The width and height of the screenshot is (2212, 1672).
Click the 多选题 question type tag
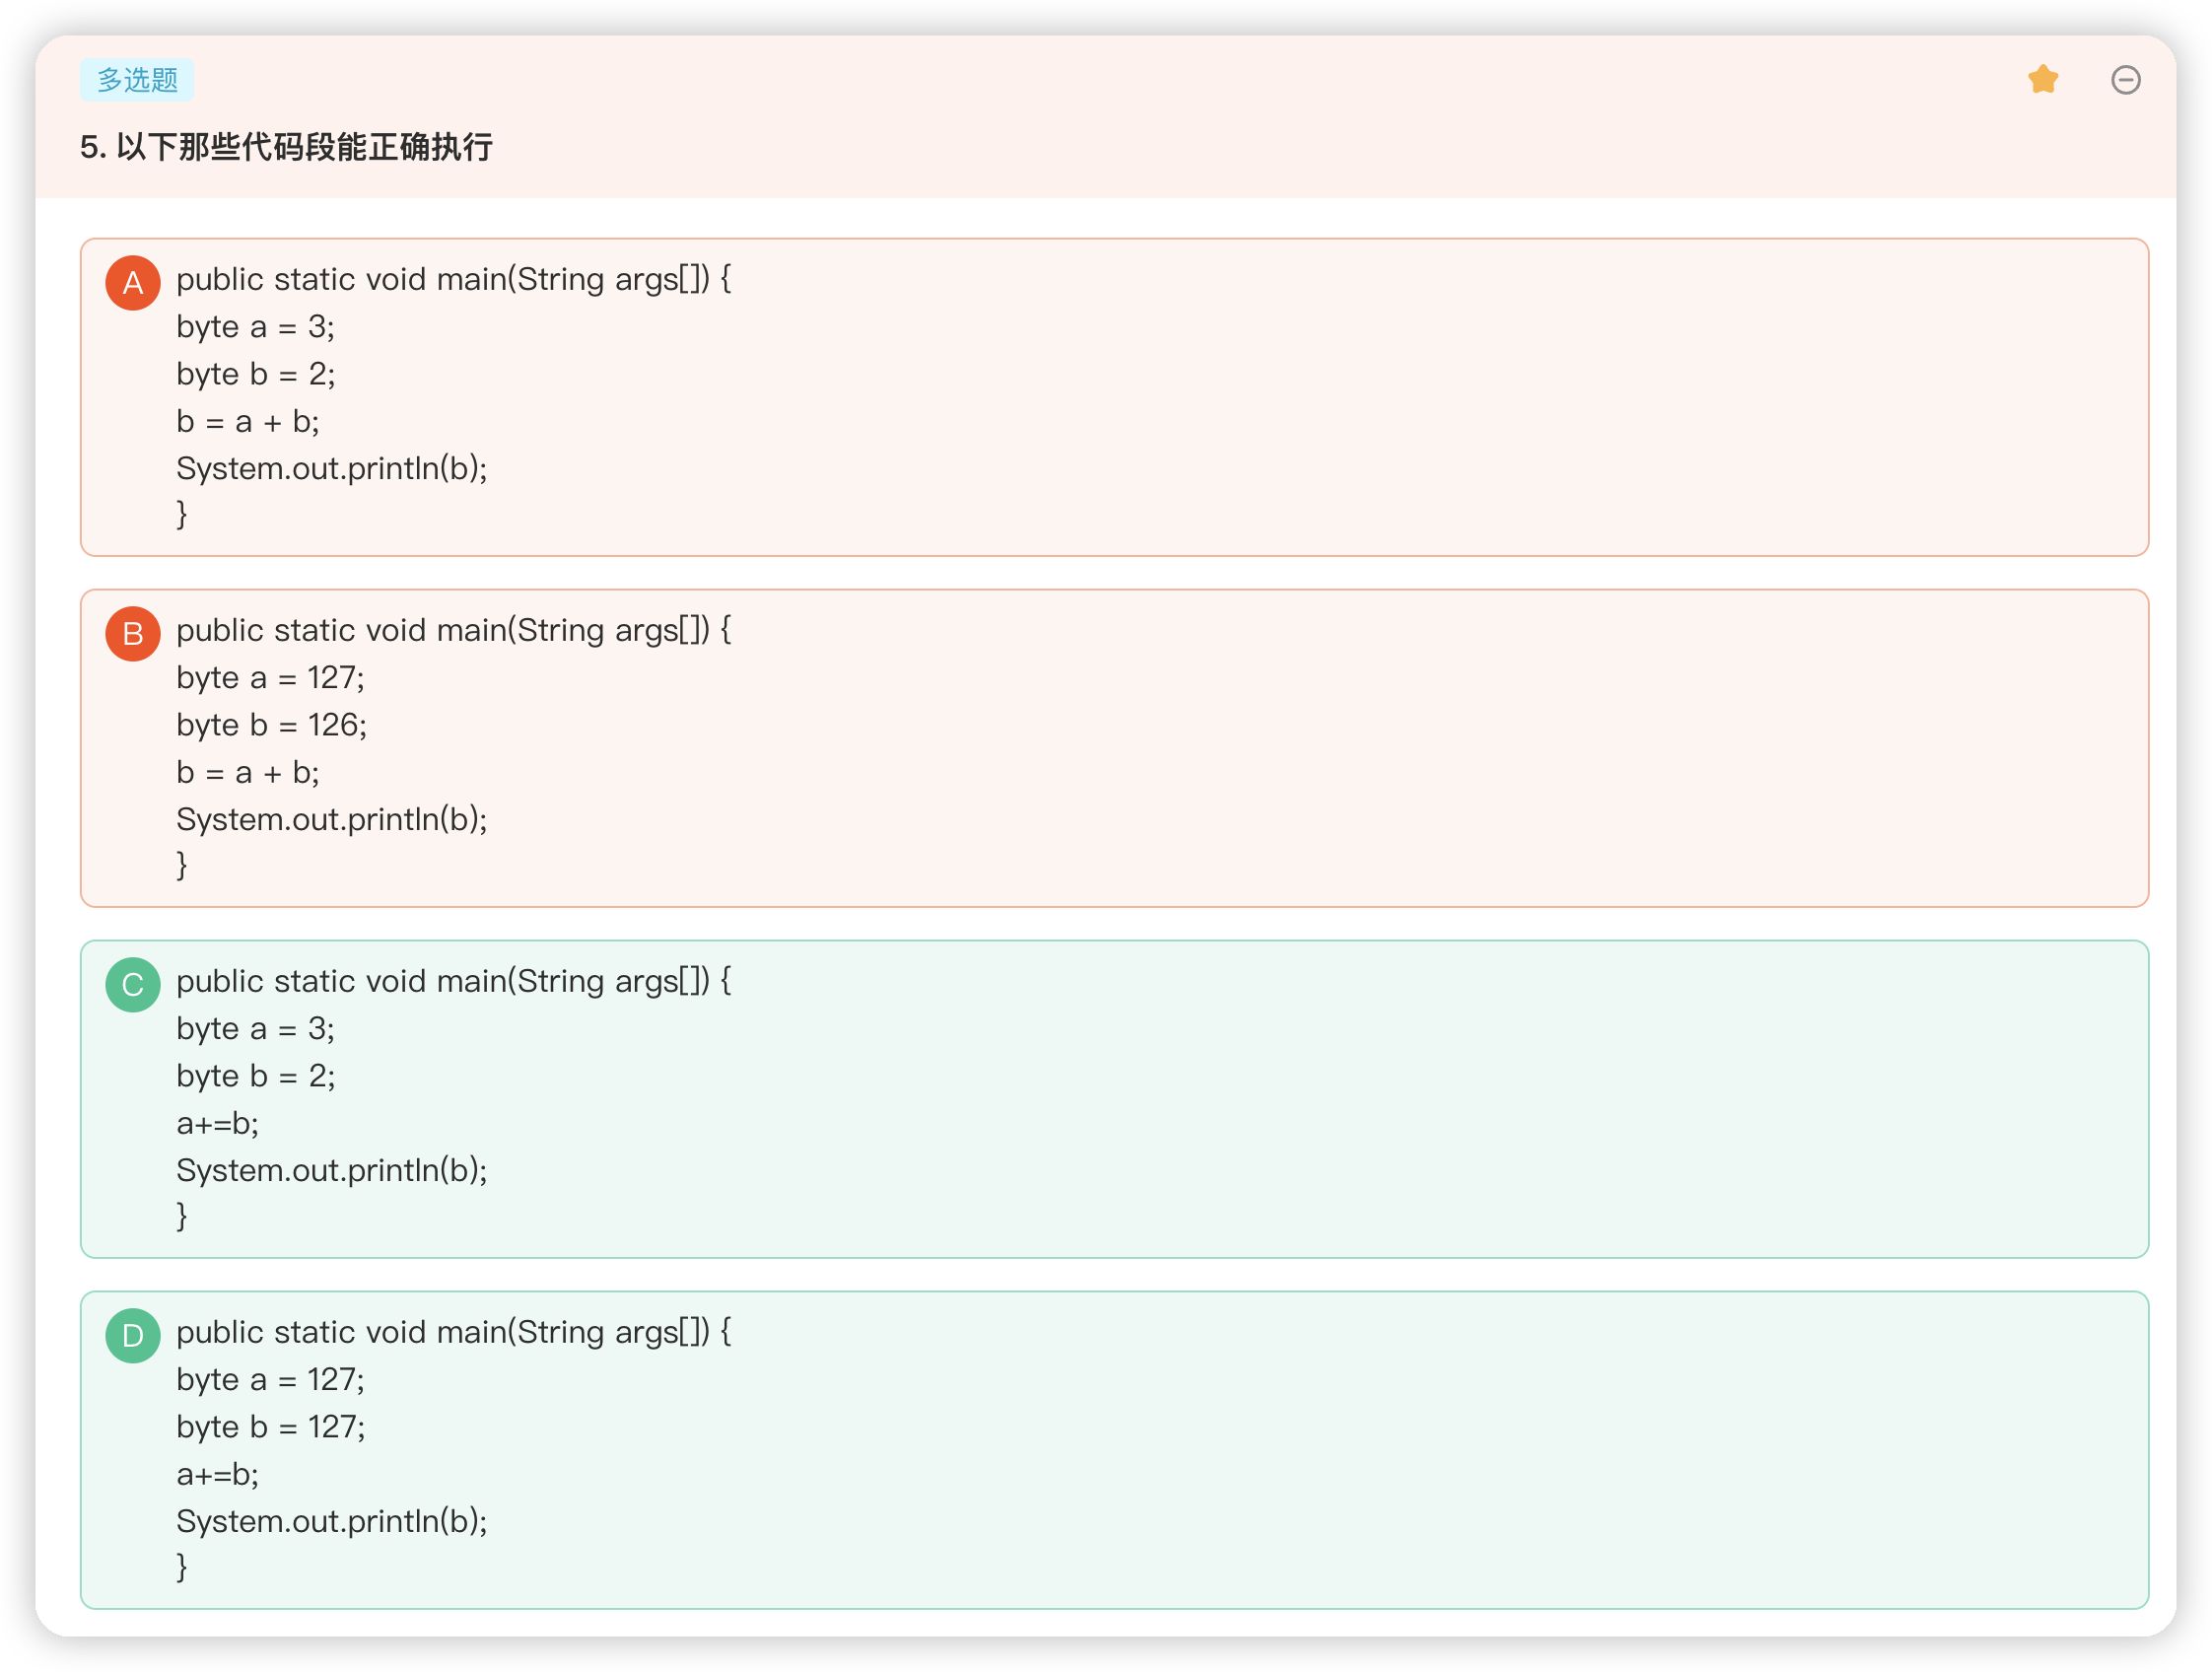click(137, 79)
